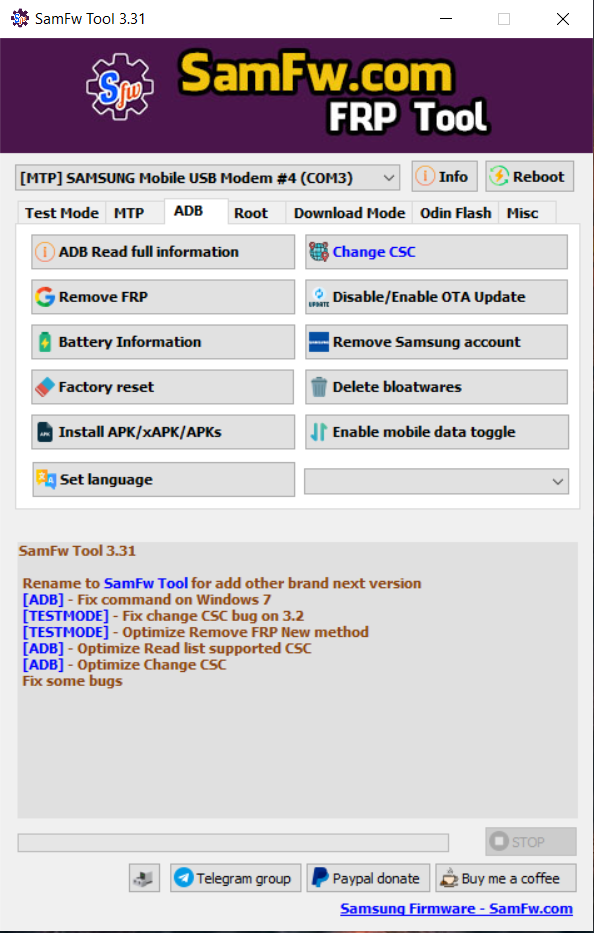Open the Misc tab
Screen dimensions: 594x933
(x=523, y=213)
